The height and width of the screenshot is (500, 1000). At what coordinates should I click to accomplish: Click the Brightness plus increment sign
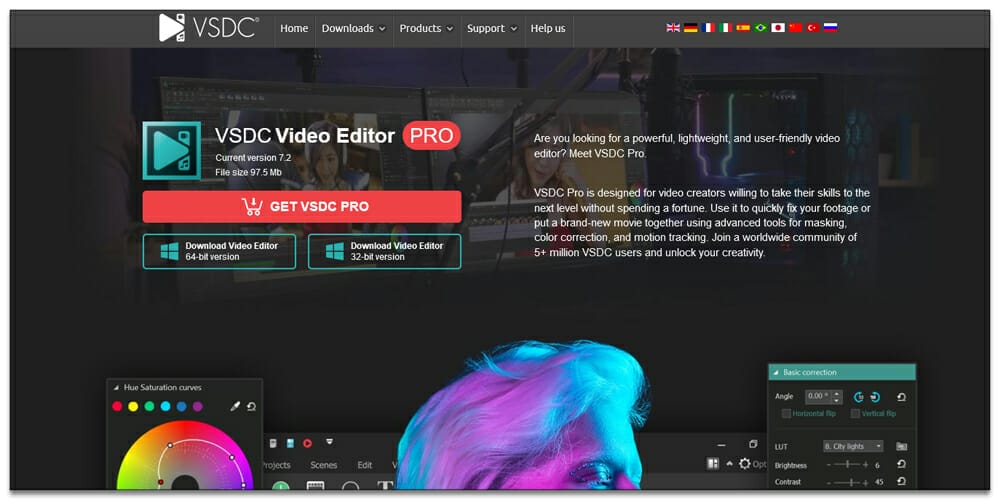865,465
